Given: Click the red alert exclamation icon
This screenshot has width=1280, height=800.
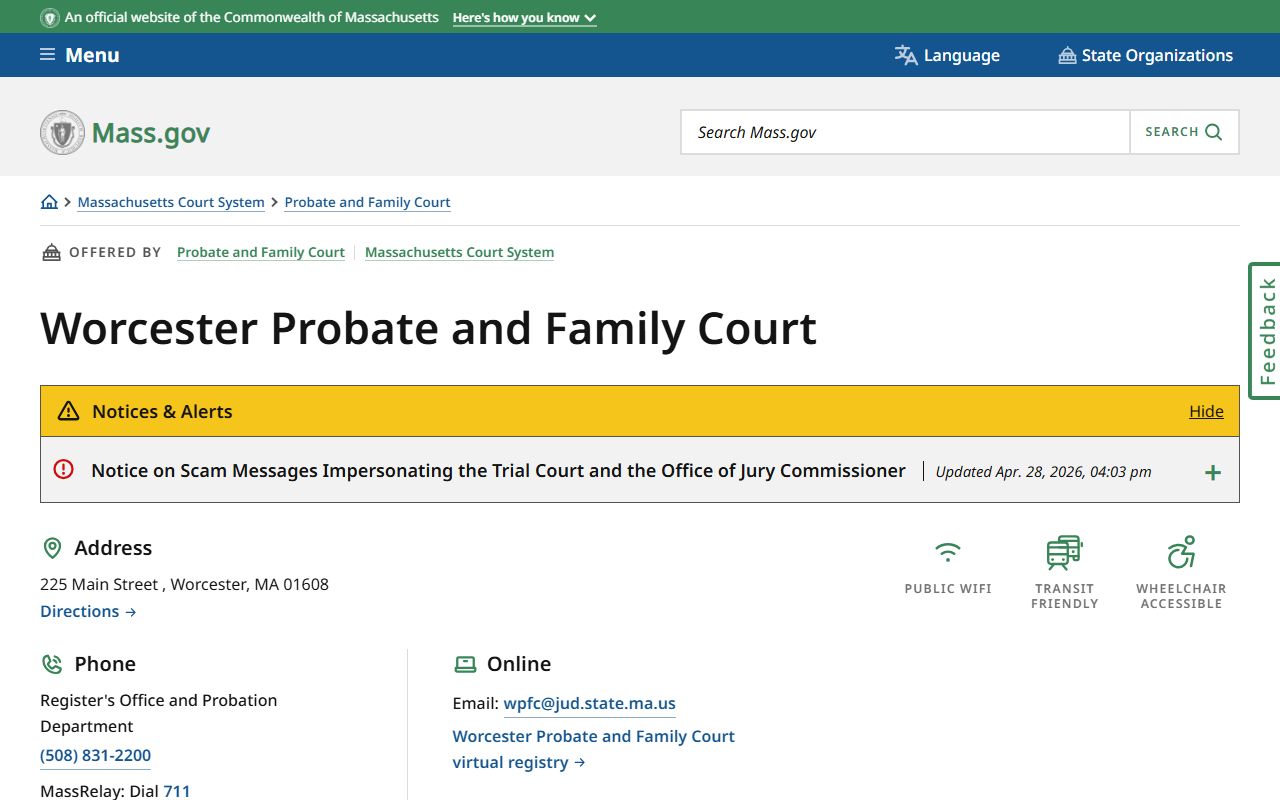Looking at the screenshot, I should (x=64, y=469).
